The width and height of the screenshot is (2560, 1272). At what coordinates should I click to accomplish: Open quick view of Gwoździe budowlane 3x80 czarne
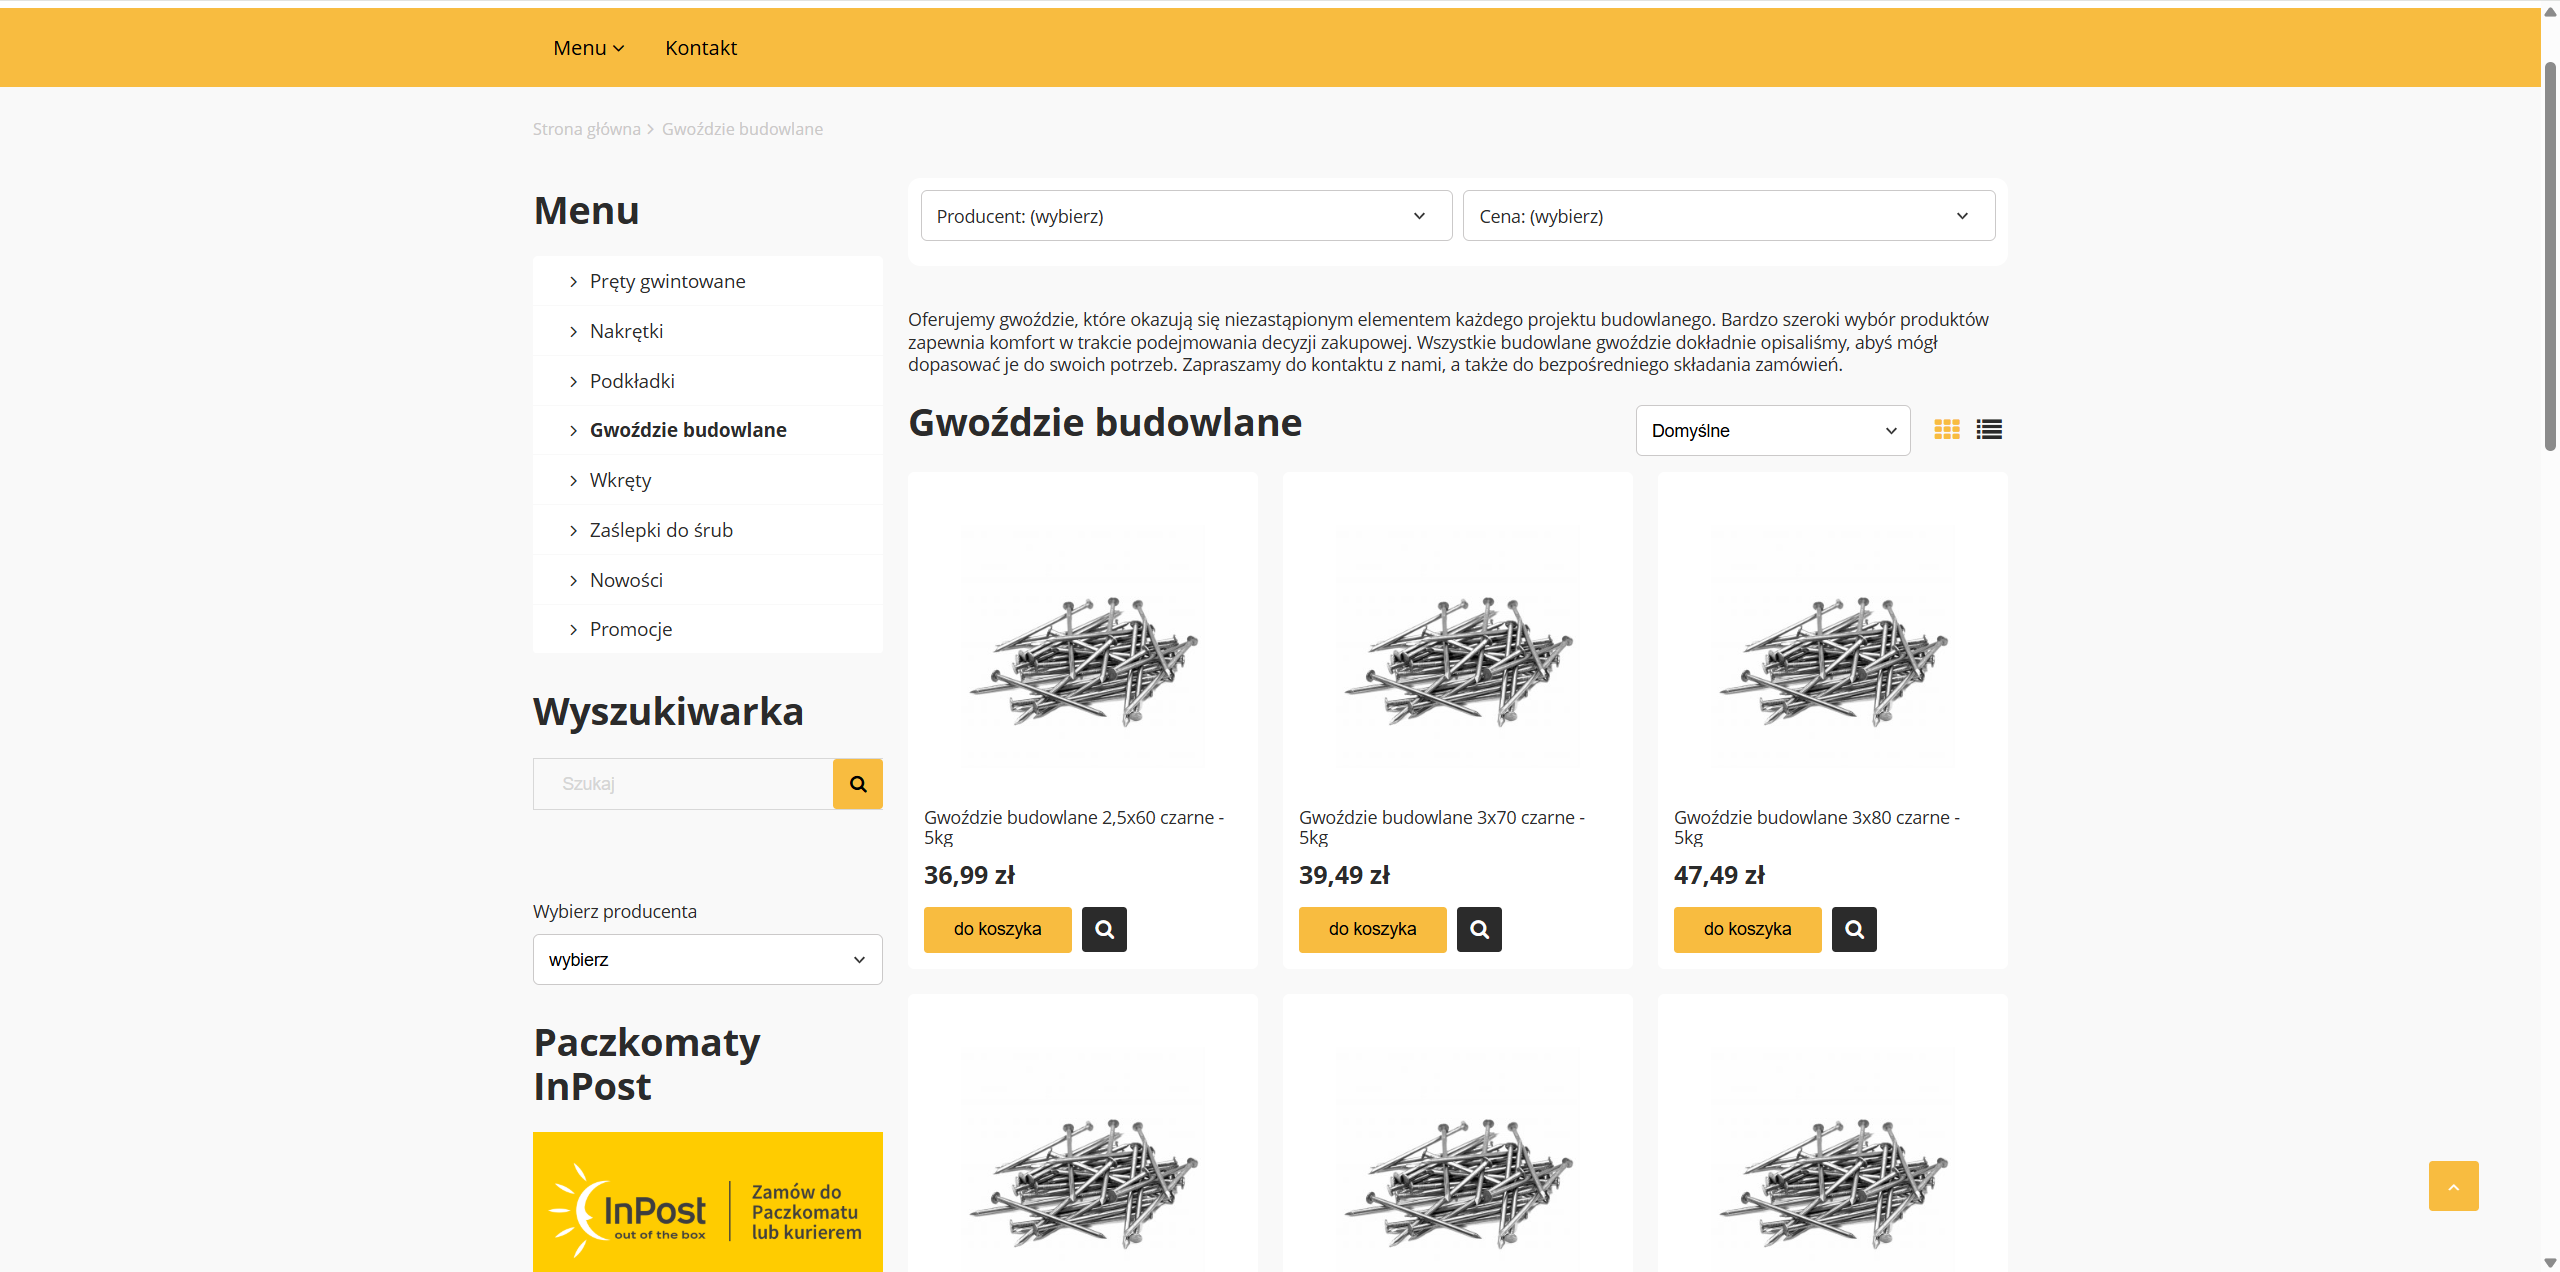1854,929
